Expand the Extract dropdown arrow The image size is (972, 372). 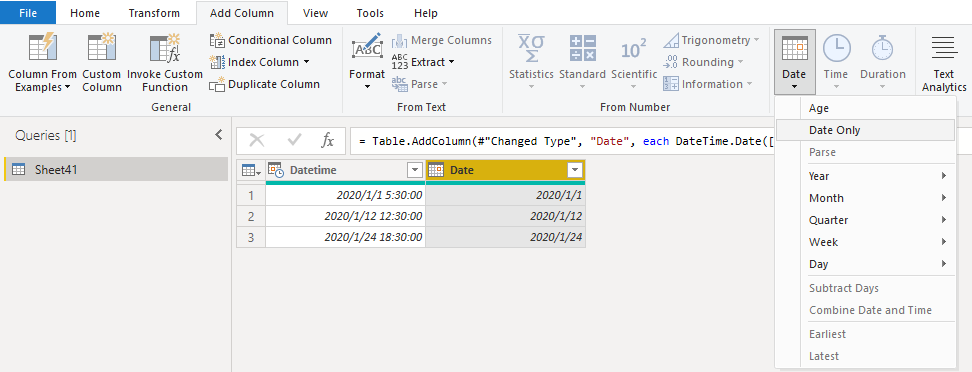click(451, 62)
